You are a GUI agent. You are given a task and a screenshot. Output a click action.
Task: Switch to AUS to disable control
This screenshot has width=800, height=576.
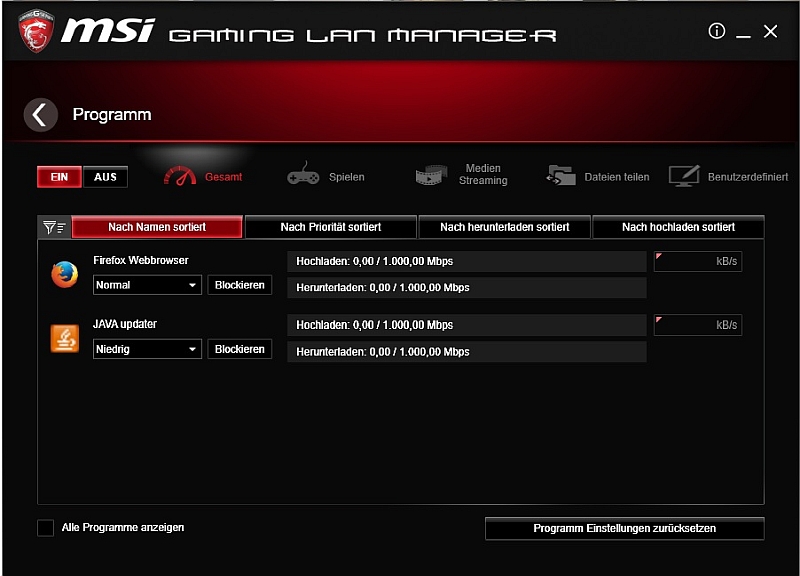click(x=105, y=177)
